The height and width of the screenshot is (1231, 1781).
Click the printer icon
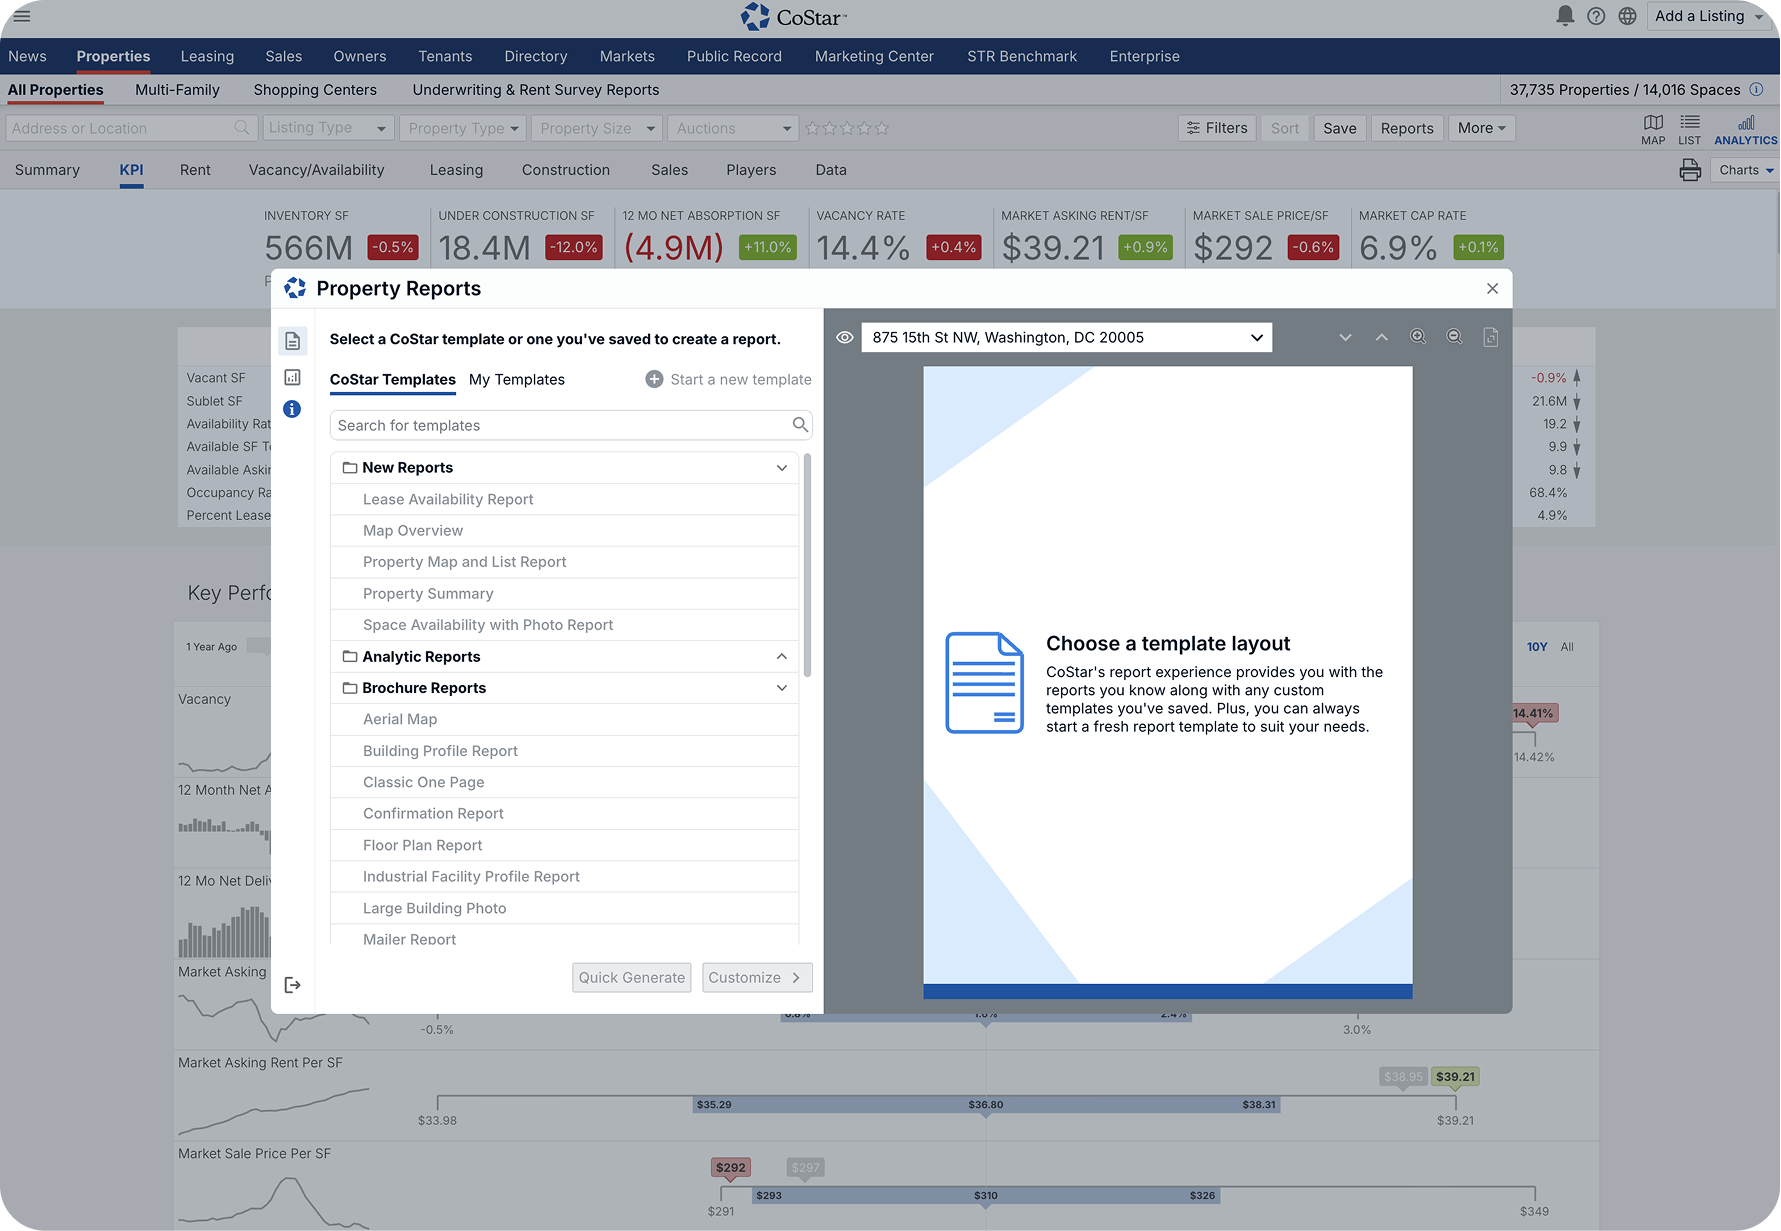(x=1690, y=170)
